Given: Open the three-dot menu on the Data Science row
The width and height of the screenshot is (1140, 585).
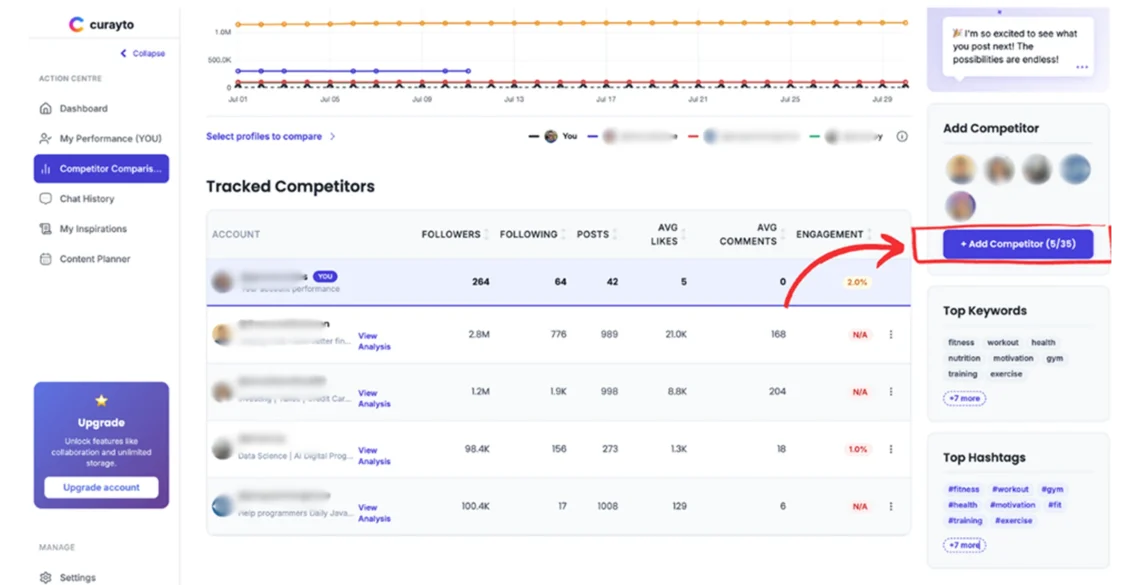Looking at the screenshot, I should (x=888, y=448).
